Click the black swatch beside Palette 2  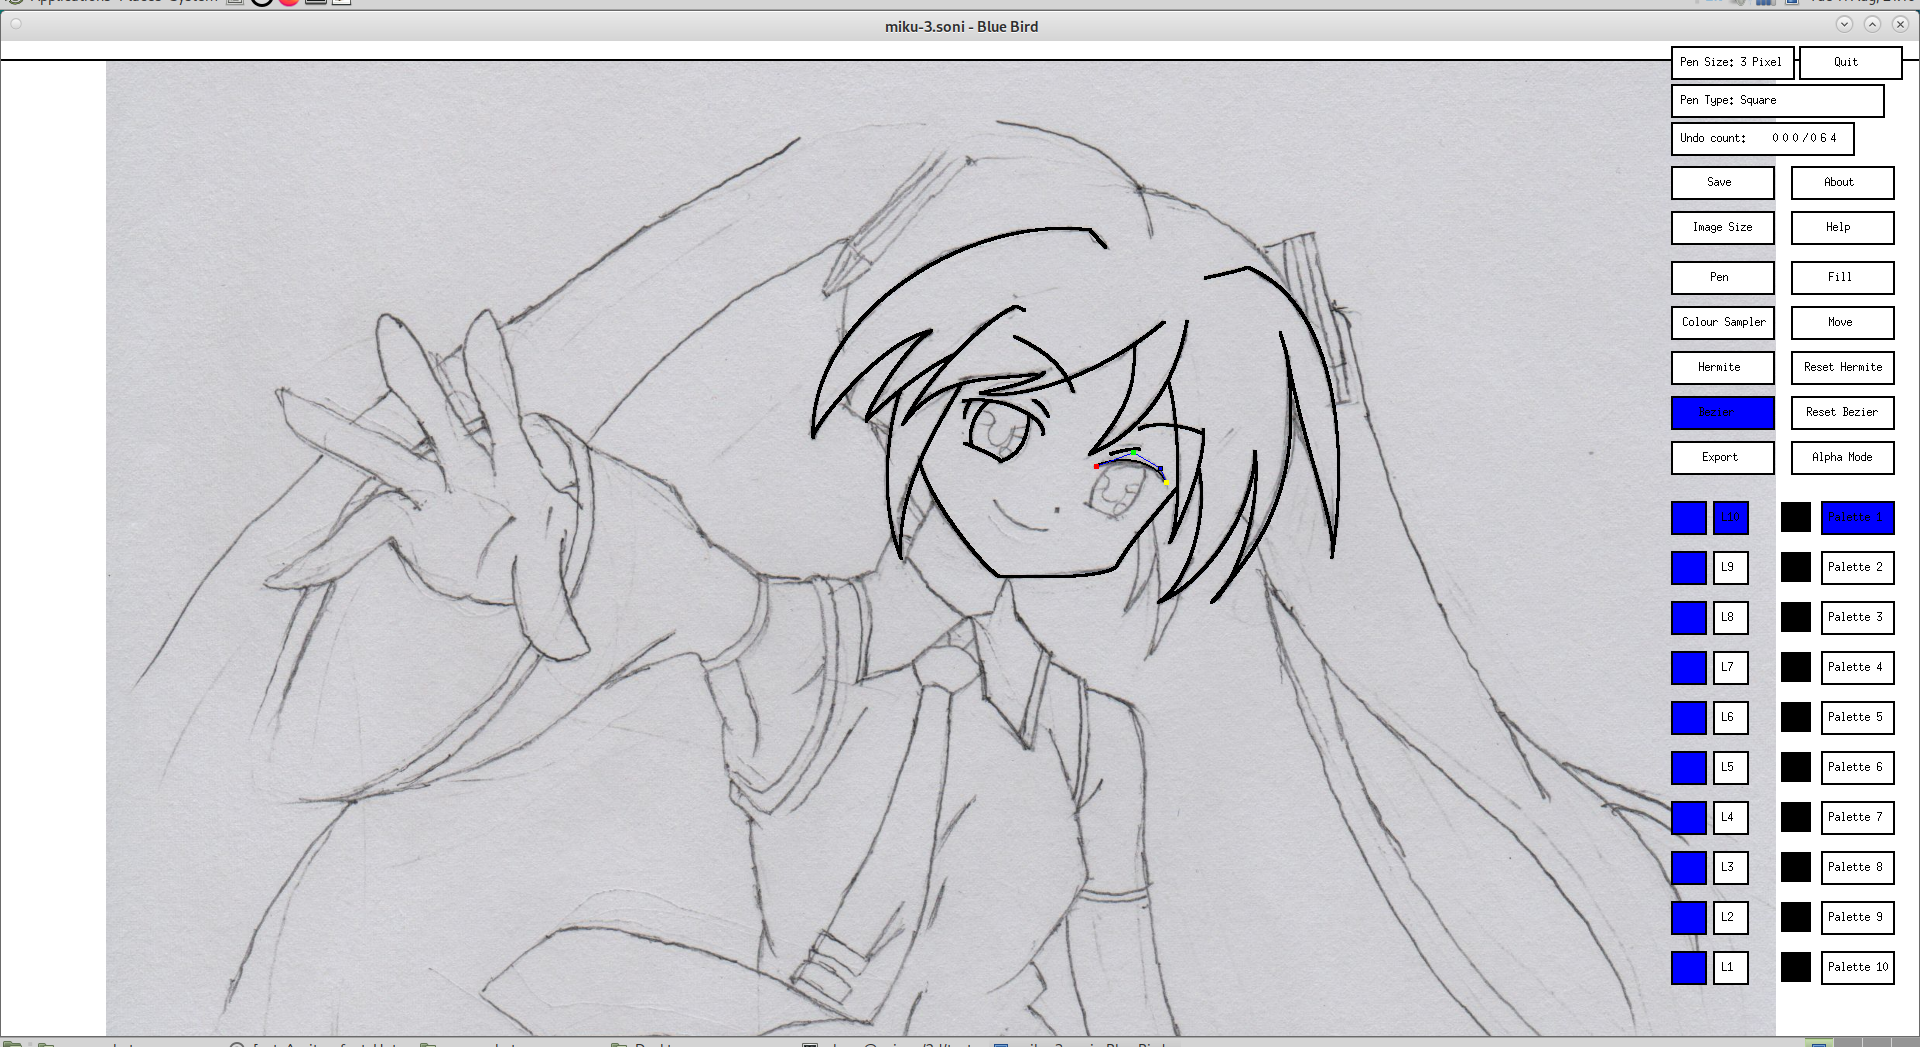(x=1796, y=567)
